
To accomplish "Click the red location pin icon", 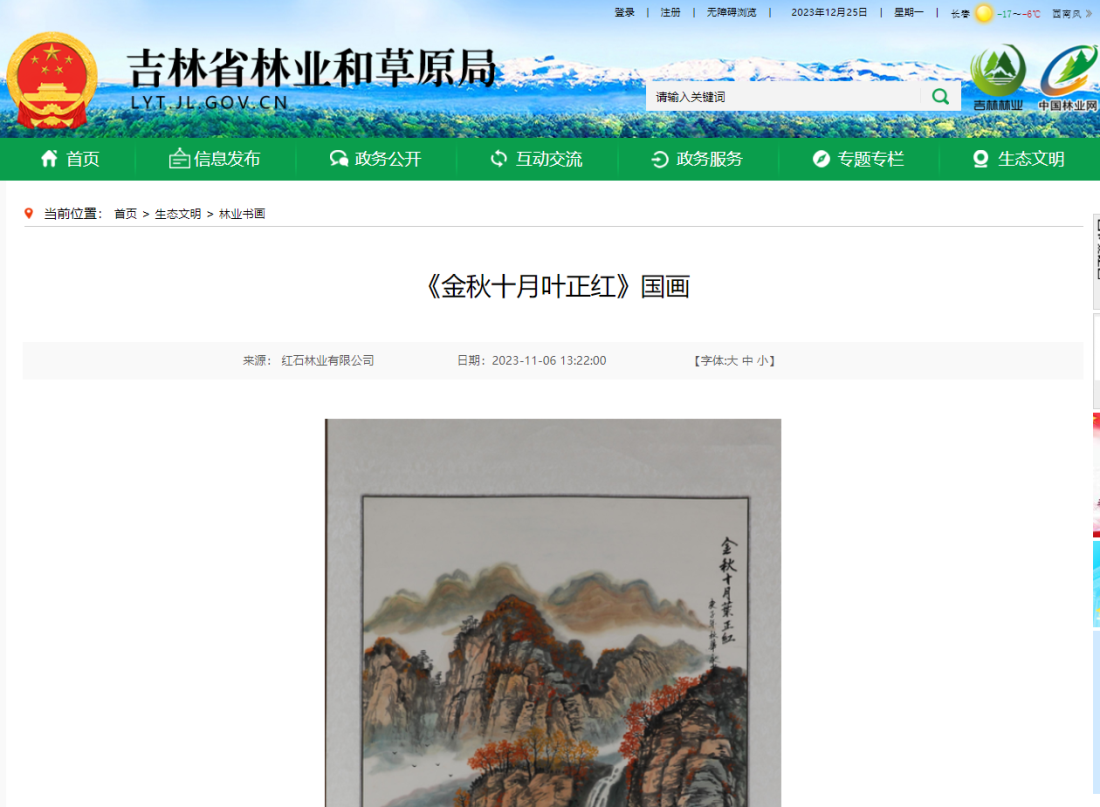I will [x=29, y=213].
